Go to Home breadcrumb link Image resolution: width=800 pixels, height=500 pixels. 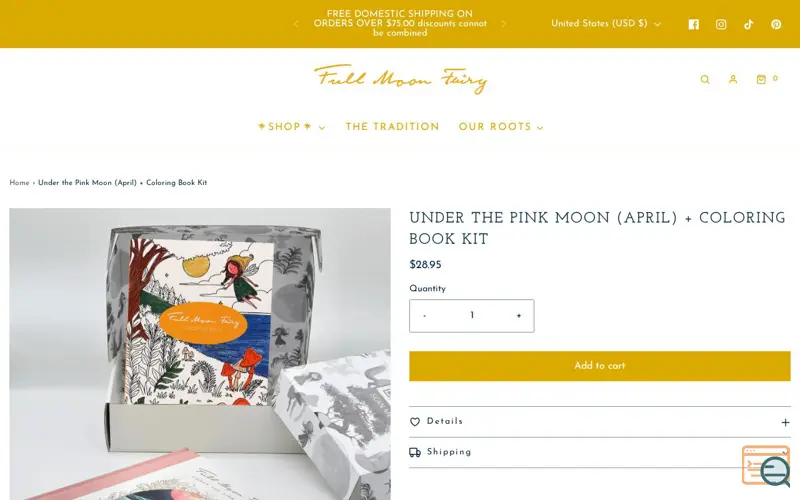(x=19, y=183)
